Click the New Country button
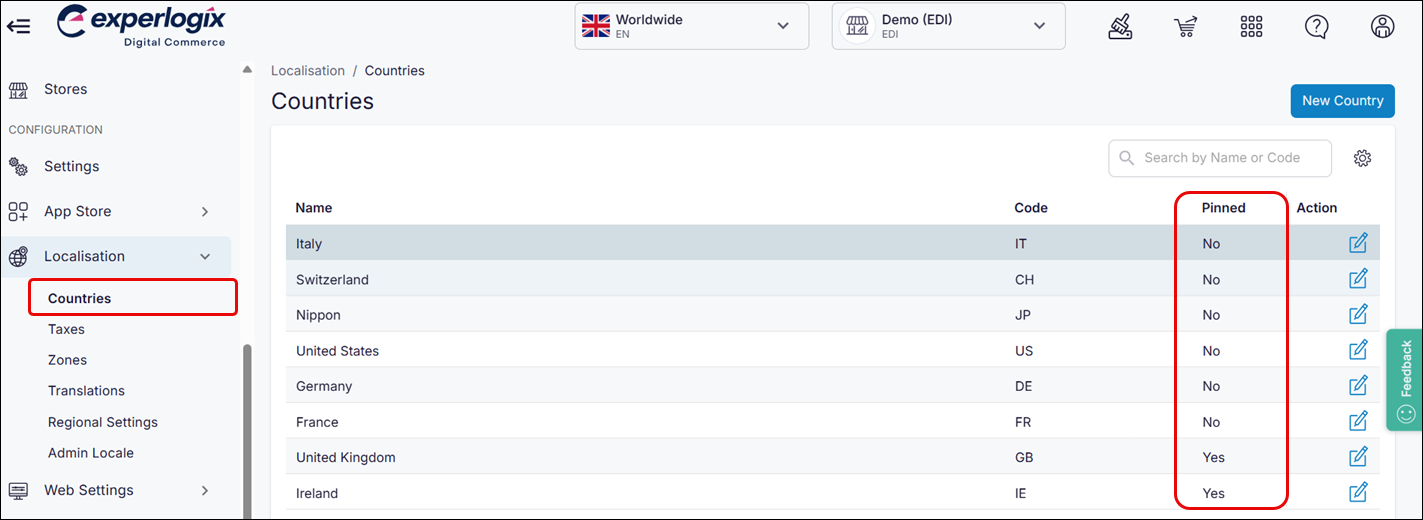This screenshot has height=520, width=1423. point(1342,101)
